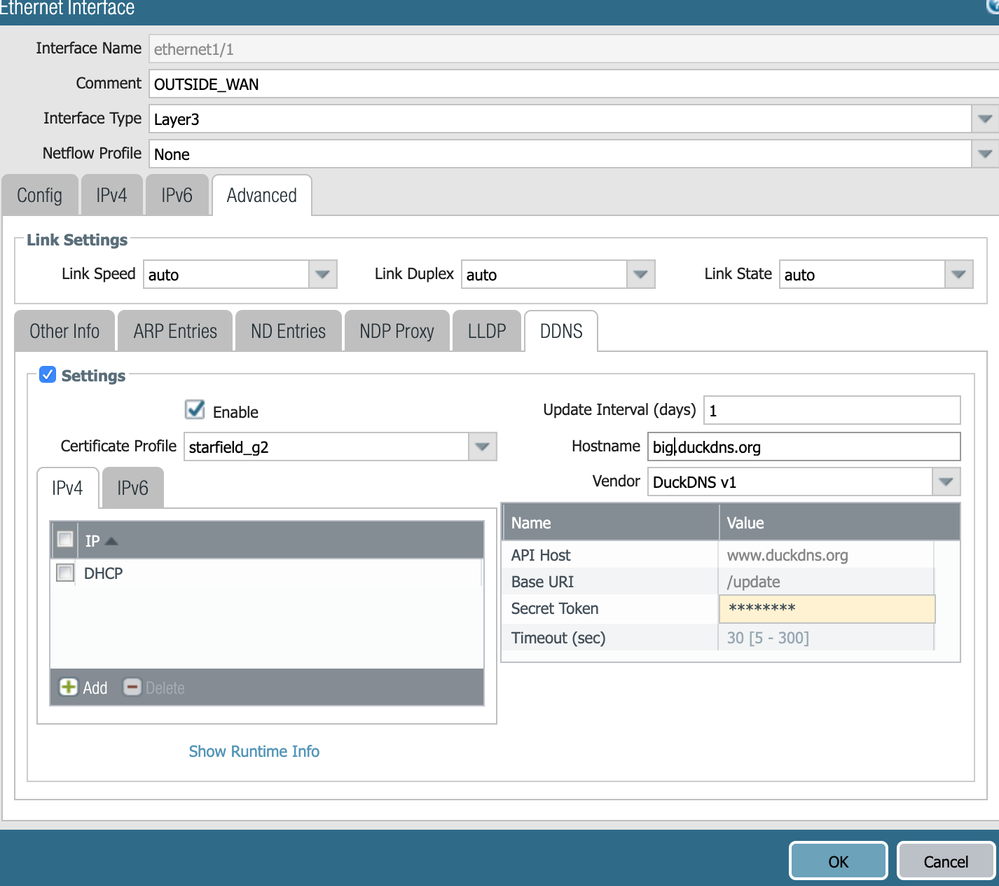Tick the select-all checkbox in IP header

point(66,540)
